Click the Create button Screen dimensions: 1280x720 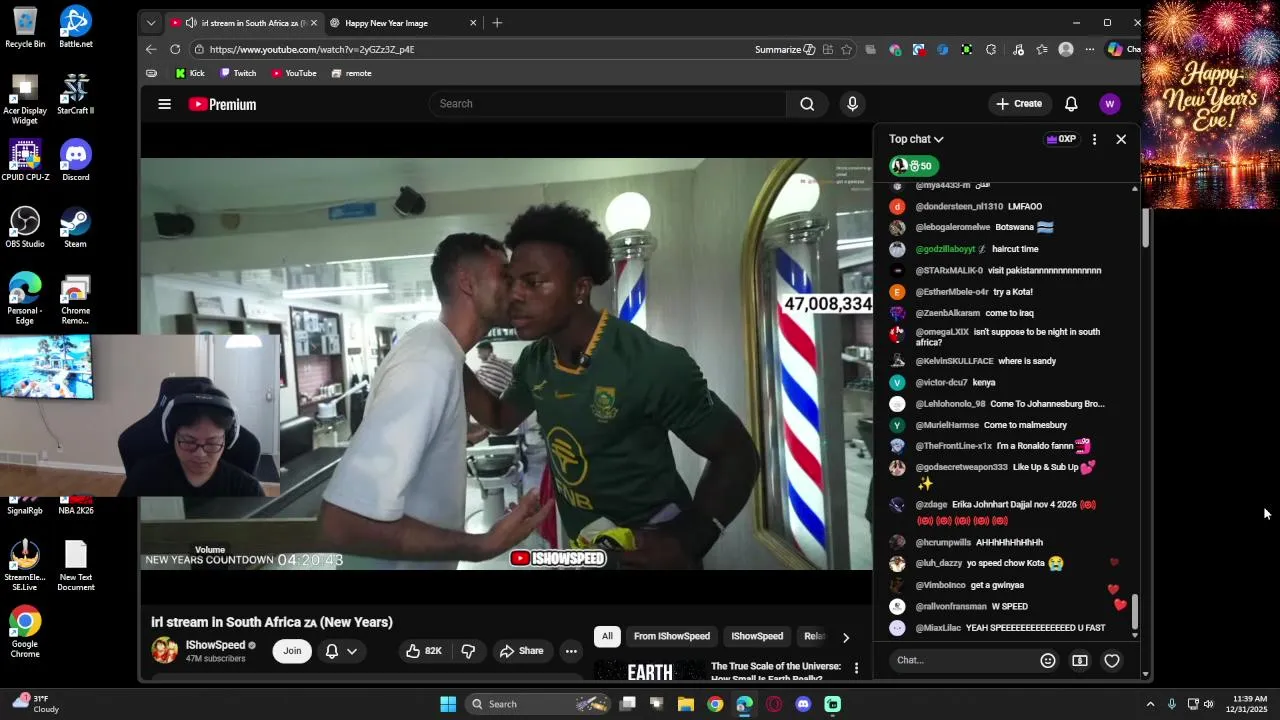1019,104
